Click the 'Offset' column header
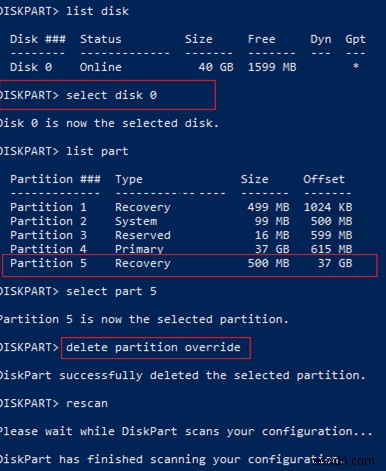The image size is (386, 471). [x=324, y=179]
